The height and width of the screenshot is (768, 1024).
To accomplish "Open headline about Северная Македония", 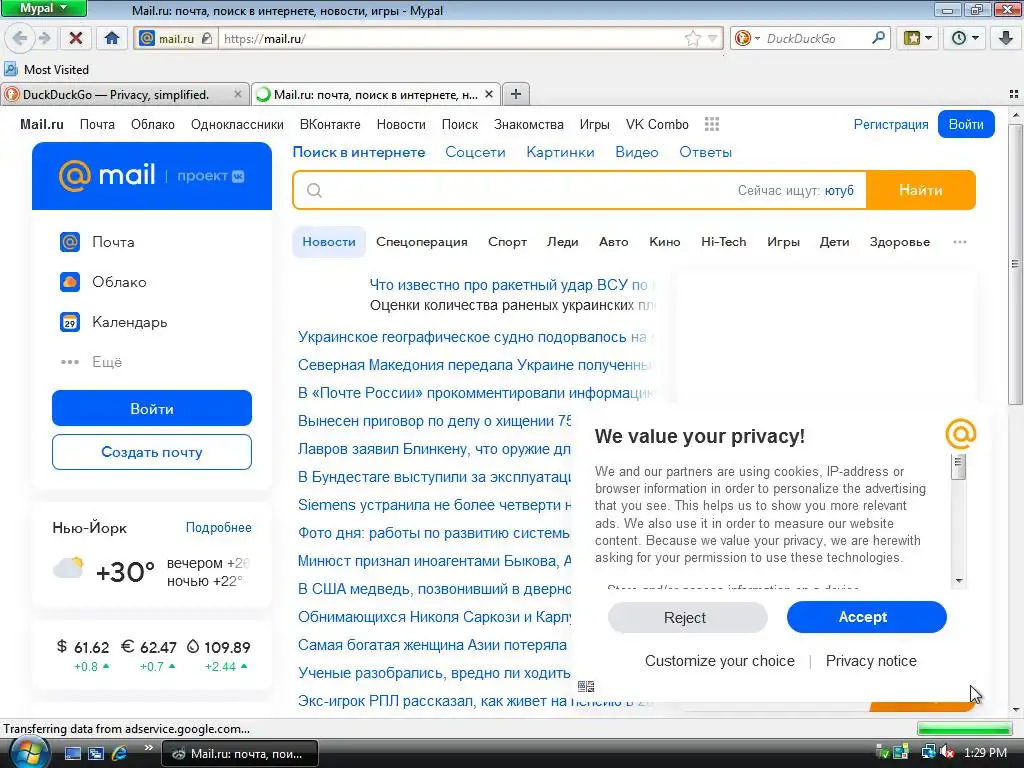I will coord(475,364).
